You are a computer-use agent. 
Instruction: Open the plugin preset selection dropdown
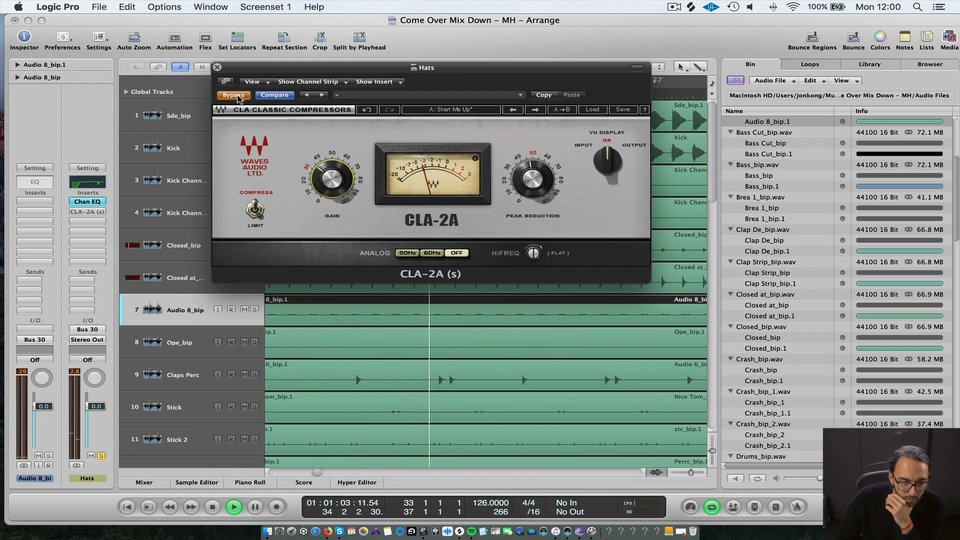pyautogui.click(x=429, y=95)
